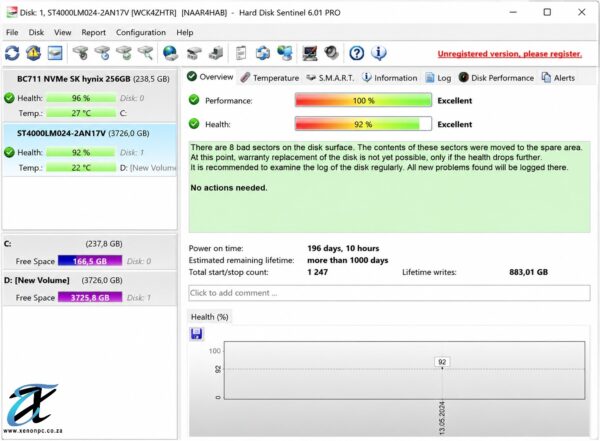The image size is (600, 441).
Task: Maximize the Hard Disk Sentinel window
Action: point(547,12)
